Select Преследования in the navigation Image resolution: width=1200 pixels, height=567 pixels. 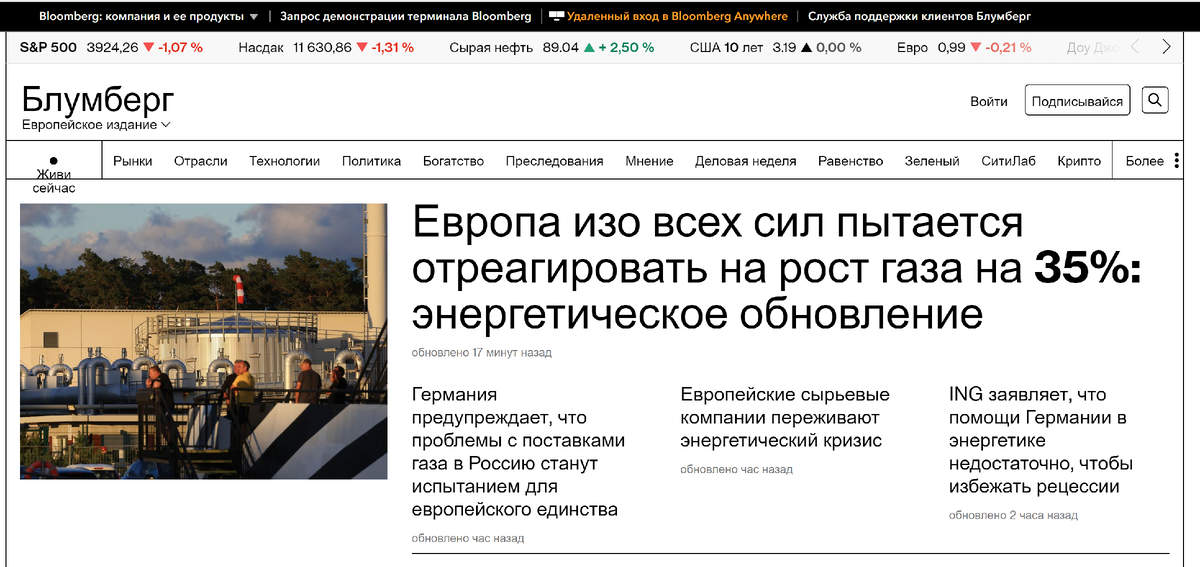tap(555, 161)
